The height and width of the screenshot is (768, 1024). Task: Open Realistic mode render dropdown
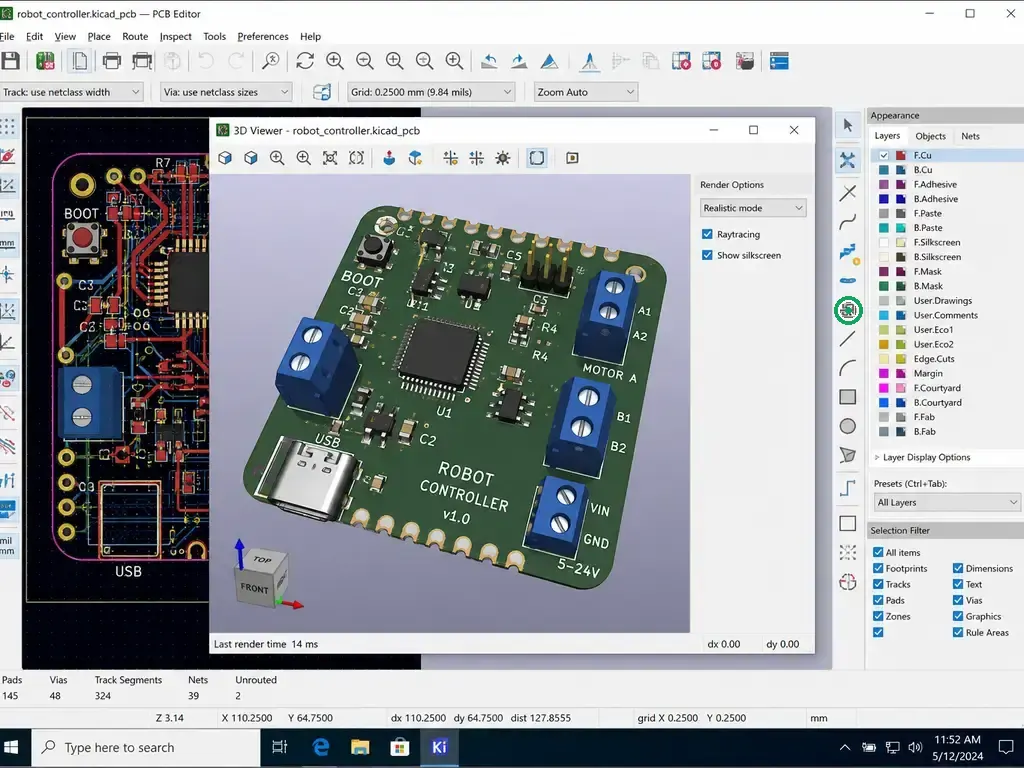pos(753,208)
